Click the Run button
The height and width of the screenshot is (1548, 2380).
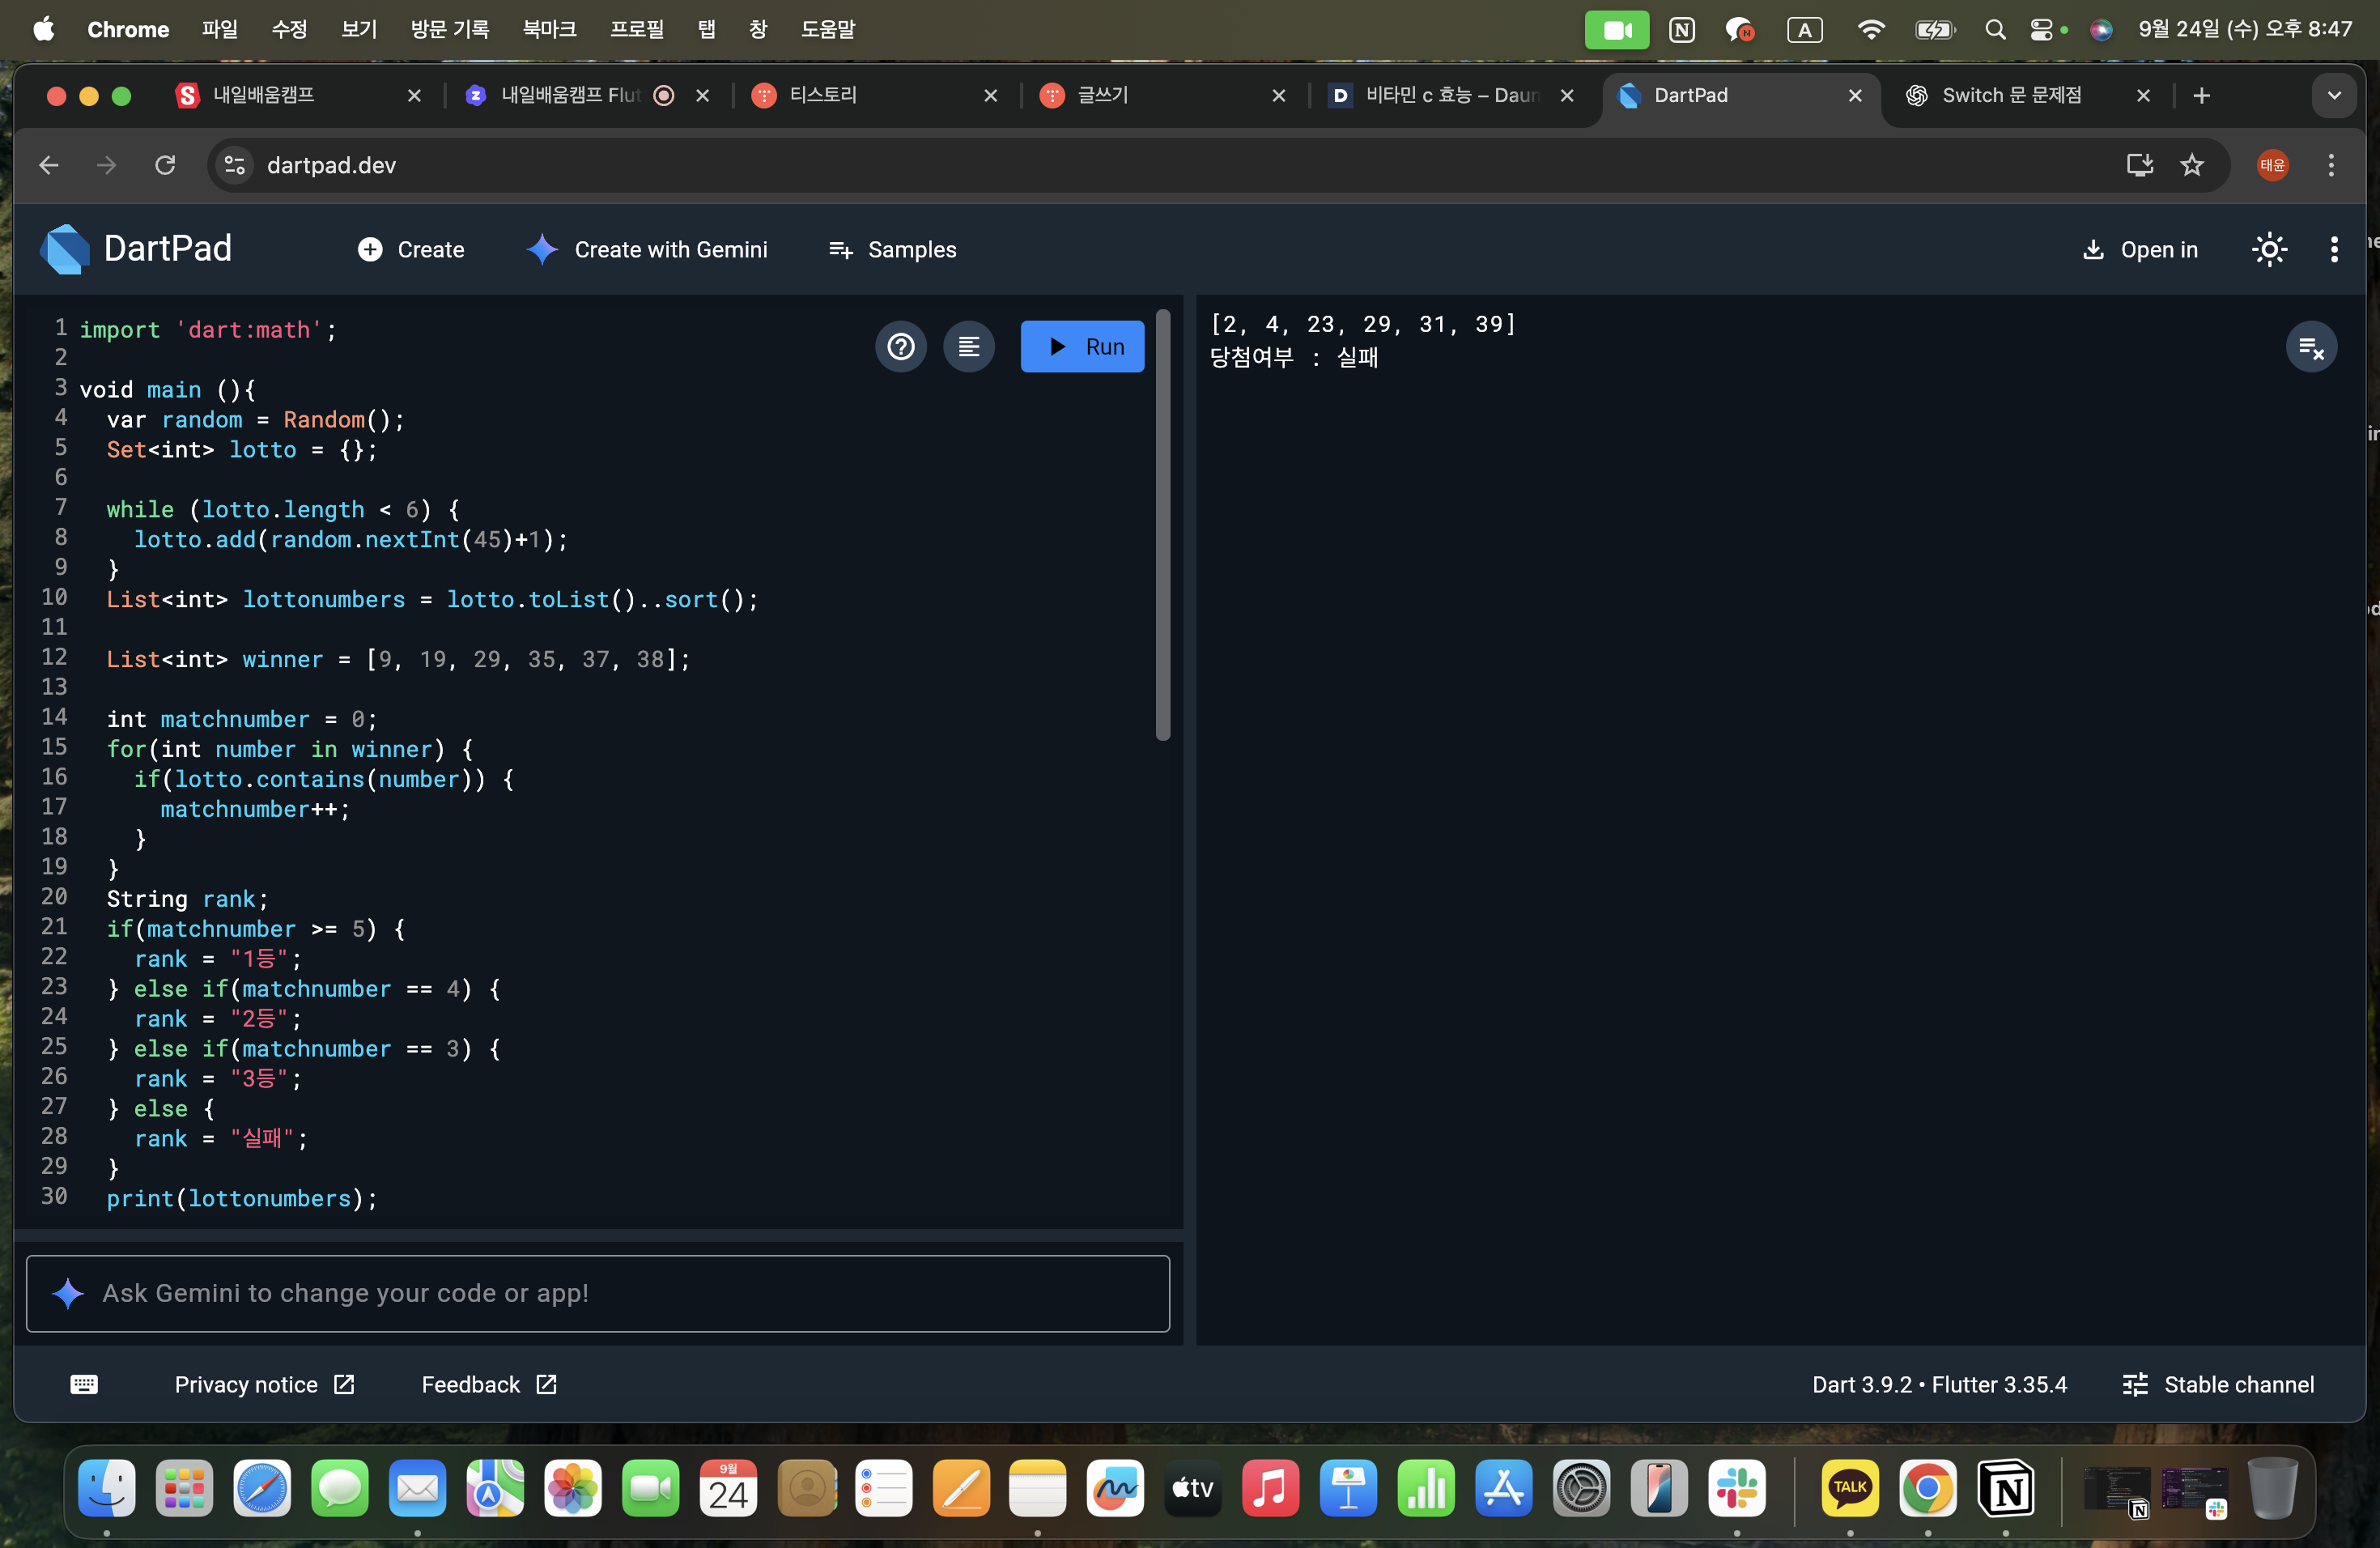coord(1082,346)
